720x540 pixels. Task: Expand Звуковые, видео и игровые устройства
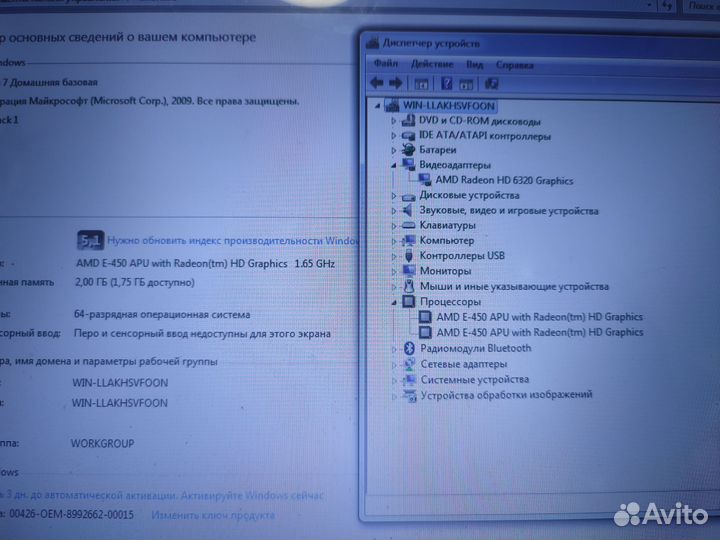pyautogui.click(x=394, y=211)
